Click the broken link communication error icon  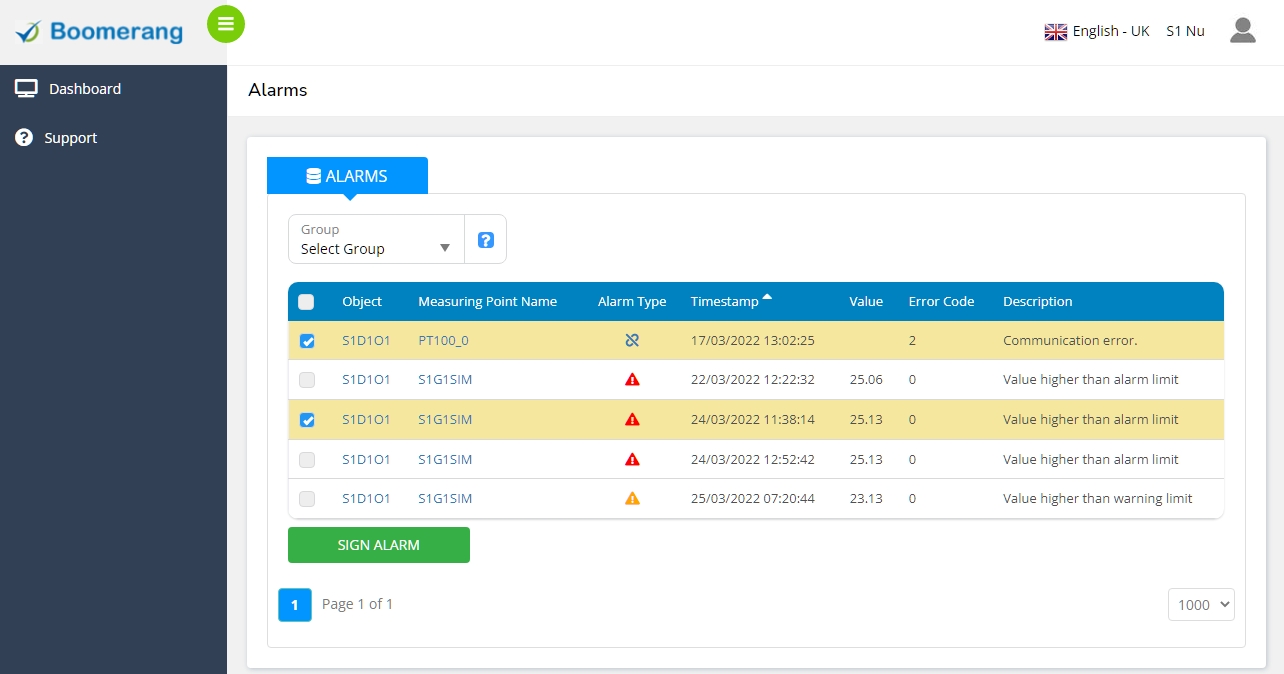pos(632,341)
